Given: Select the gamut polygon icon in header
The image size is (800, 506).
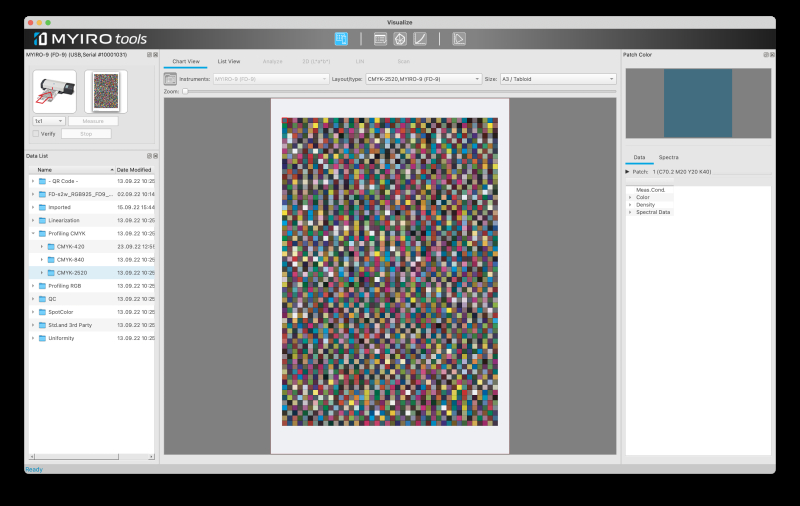Looking at the screenshot, I should click(400, 39).
